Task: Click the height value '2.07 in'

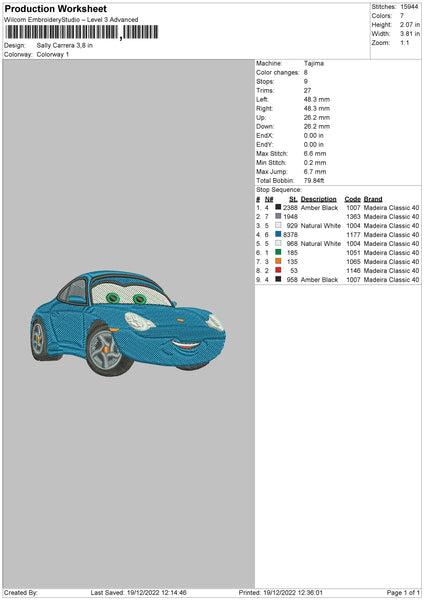Action: click(410, 24)
